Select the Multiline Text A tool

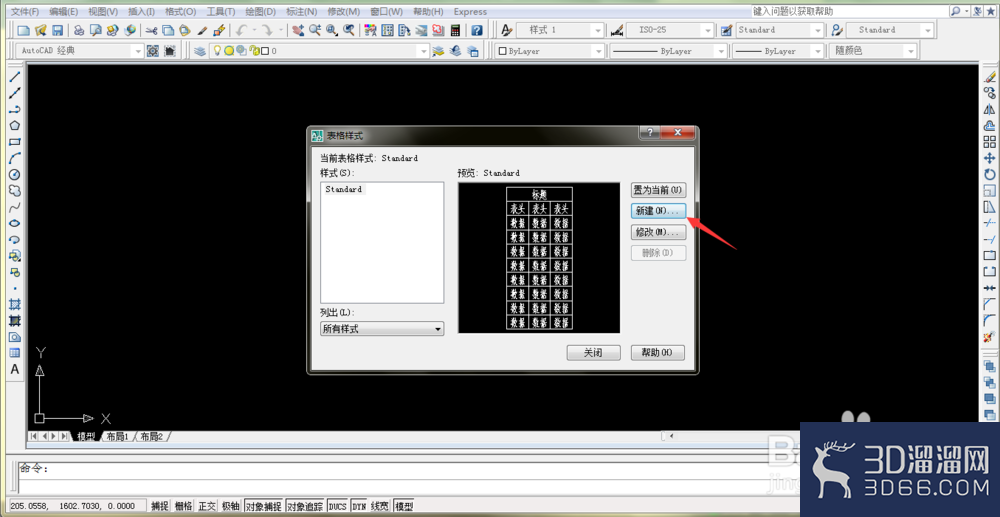coord(15,370)
